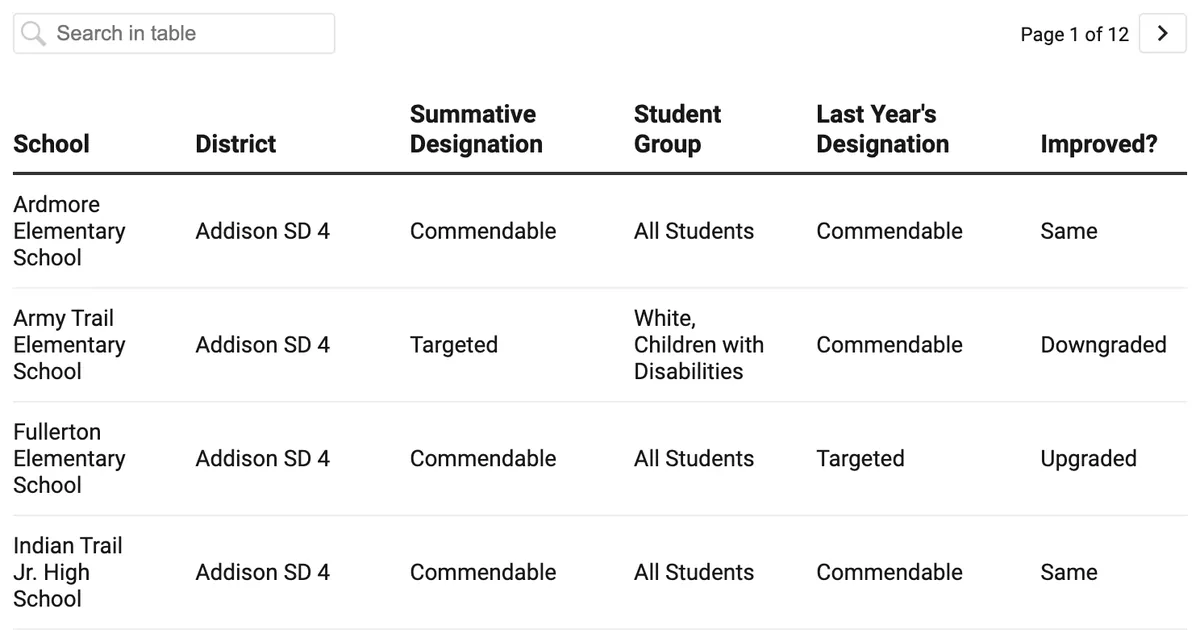
Task: Sort by the District column header
Action: click(x=235, y=144)
